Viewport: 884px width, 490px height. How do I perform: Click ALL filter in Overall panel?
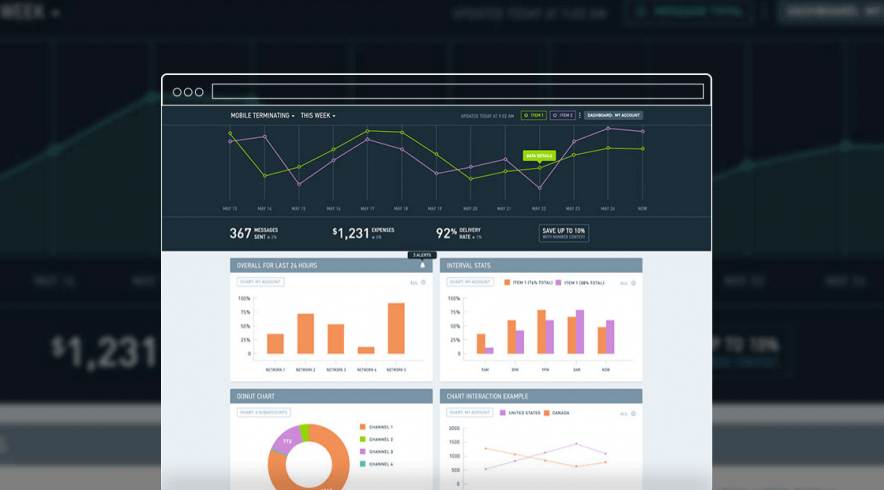click(x=414, y=282)
